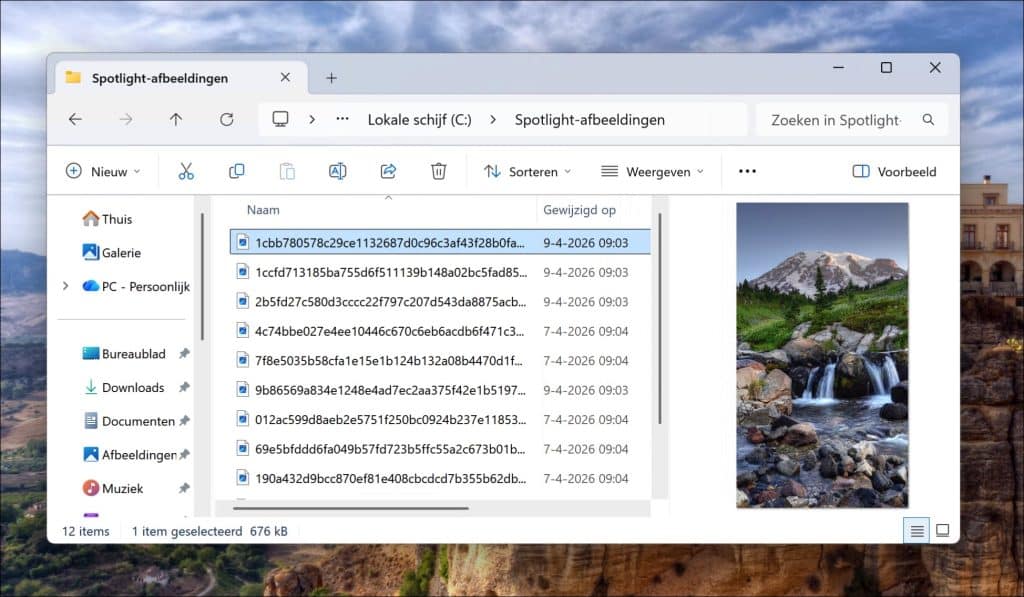
Task: Open the 'Zie meer' ellipsis menu
Action: pyautogui.click(x=746, y=171)
